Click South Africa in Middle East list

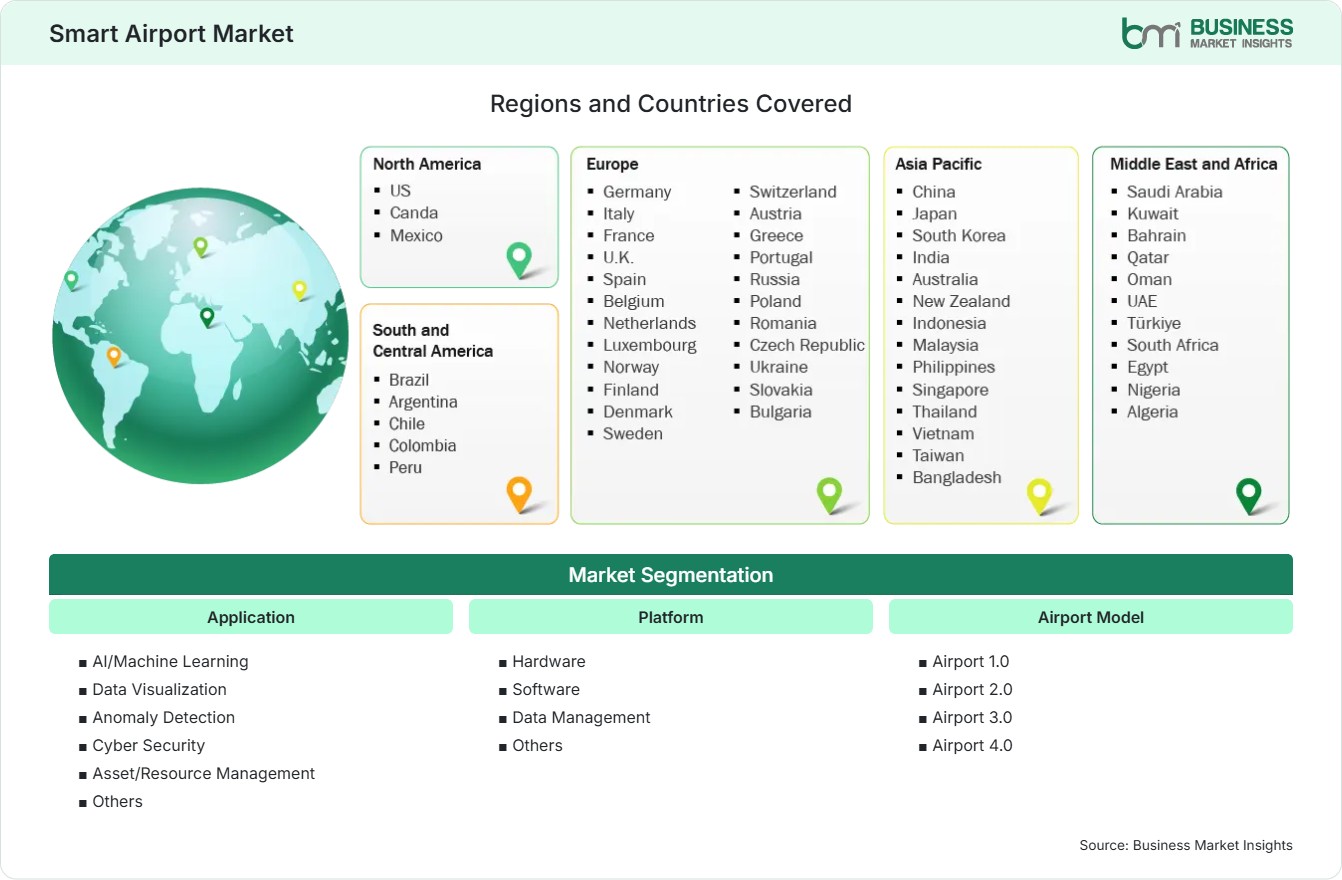[x=1173, y=345]
